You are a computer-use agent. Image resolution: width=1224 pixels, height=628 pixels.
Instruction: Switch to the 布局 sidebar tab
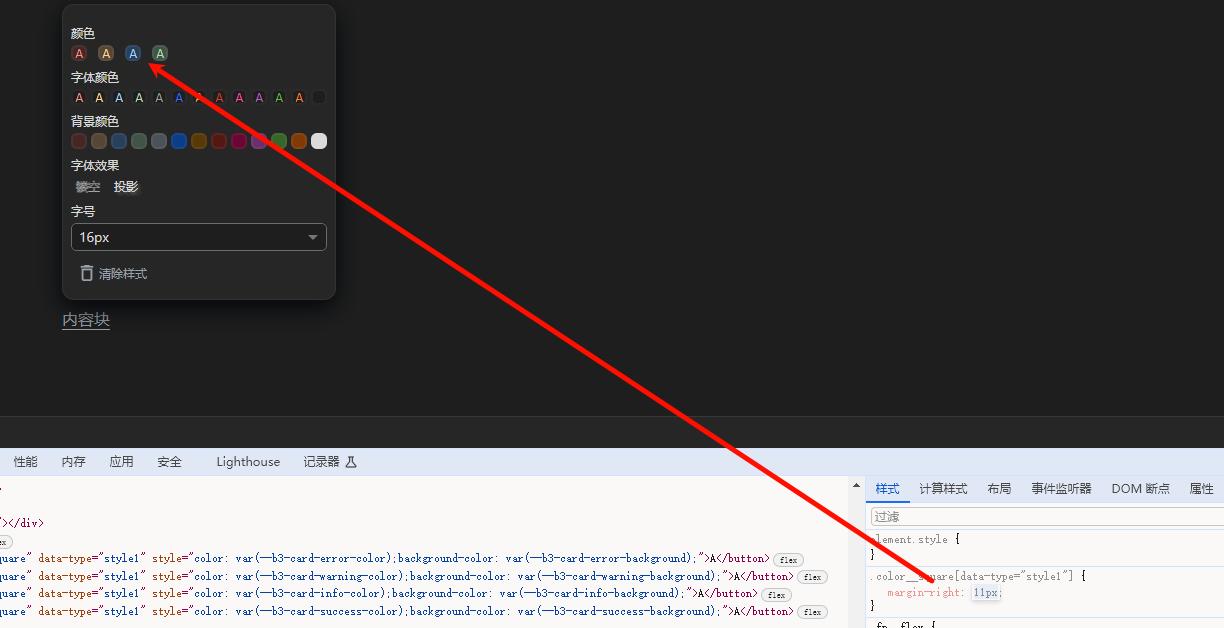999,489
